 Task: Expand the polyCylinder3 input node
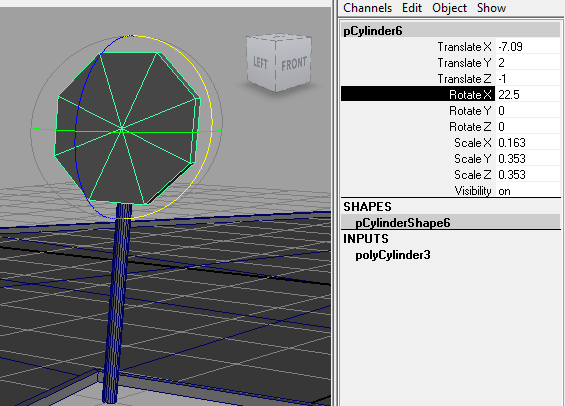[x=393, y=255]
